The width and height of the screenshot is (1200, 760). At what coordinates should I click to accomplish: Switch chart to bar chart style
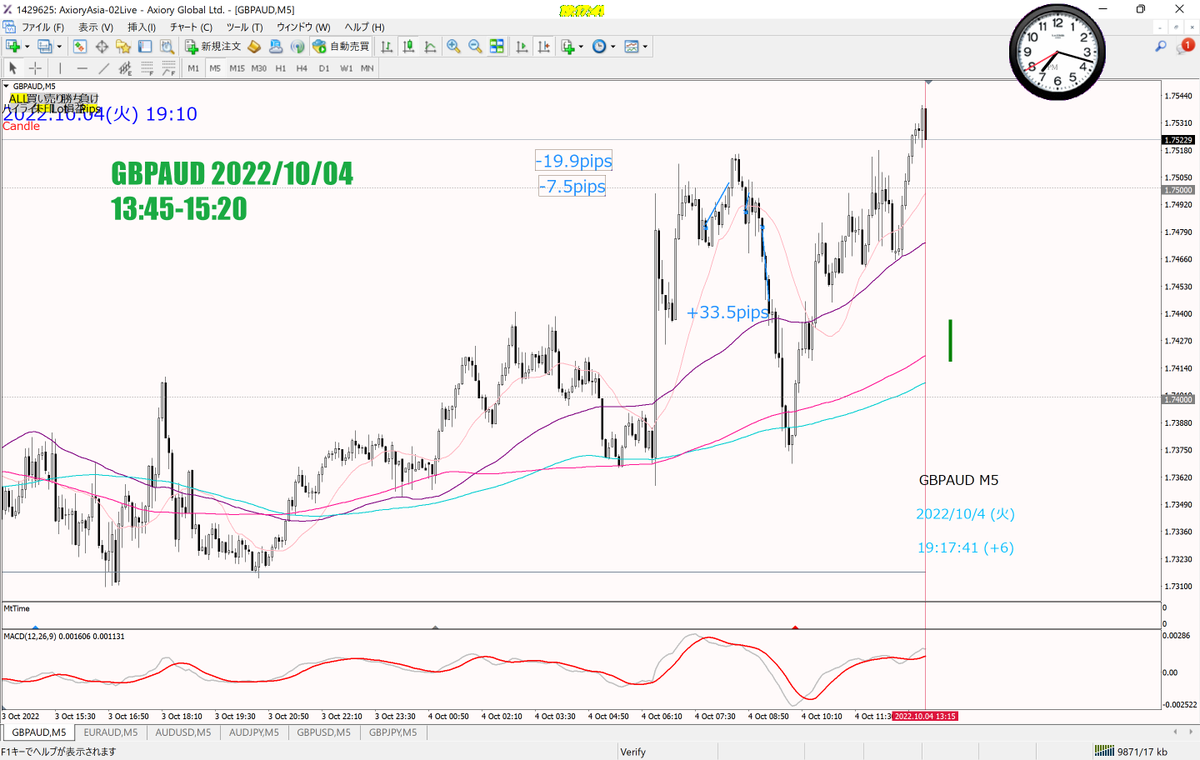387,46
